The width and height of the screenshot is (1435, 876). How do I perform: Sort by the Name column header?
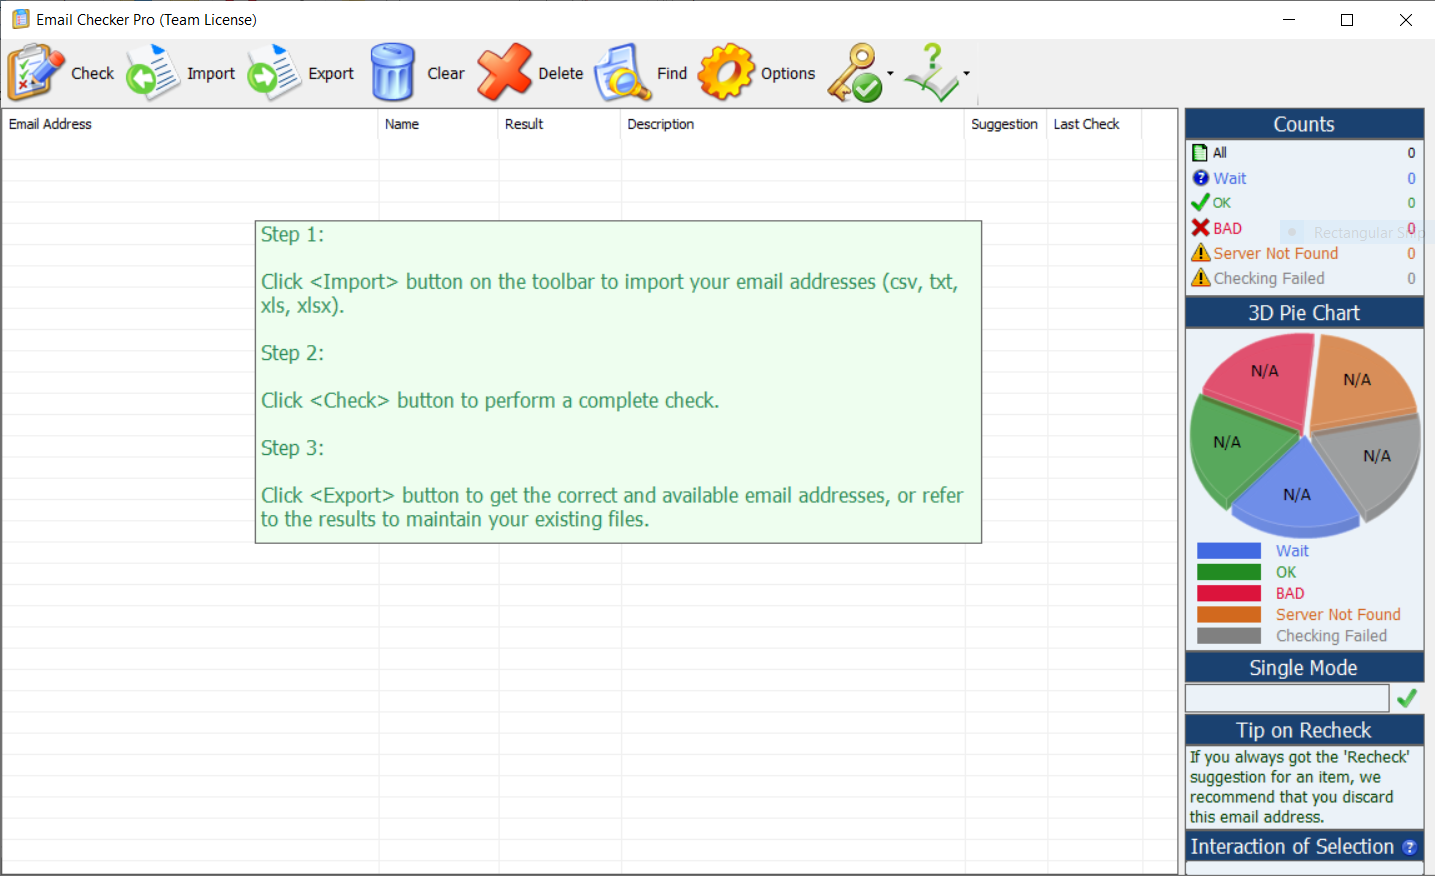click(438, 124)
